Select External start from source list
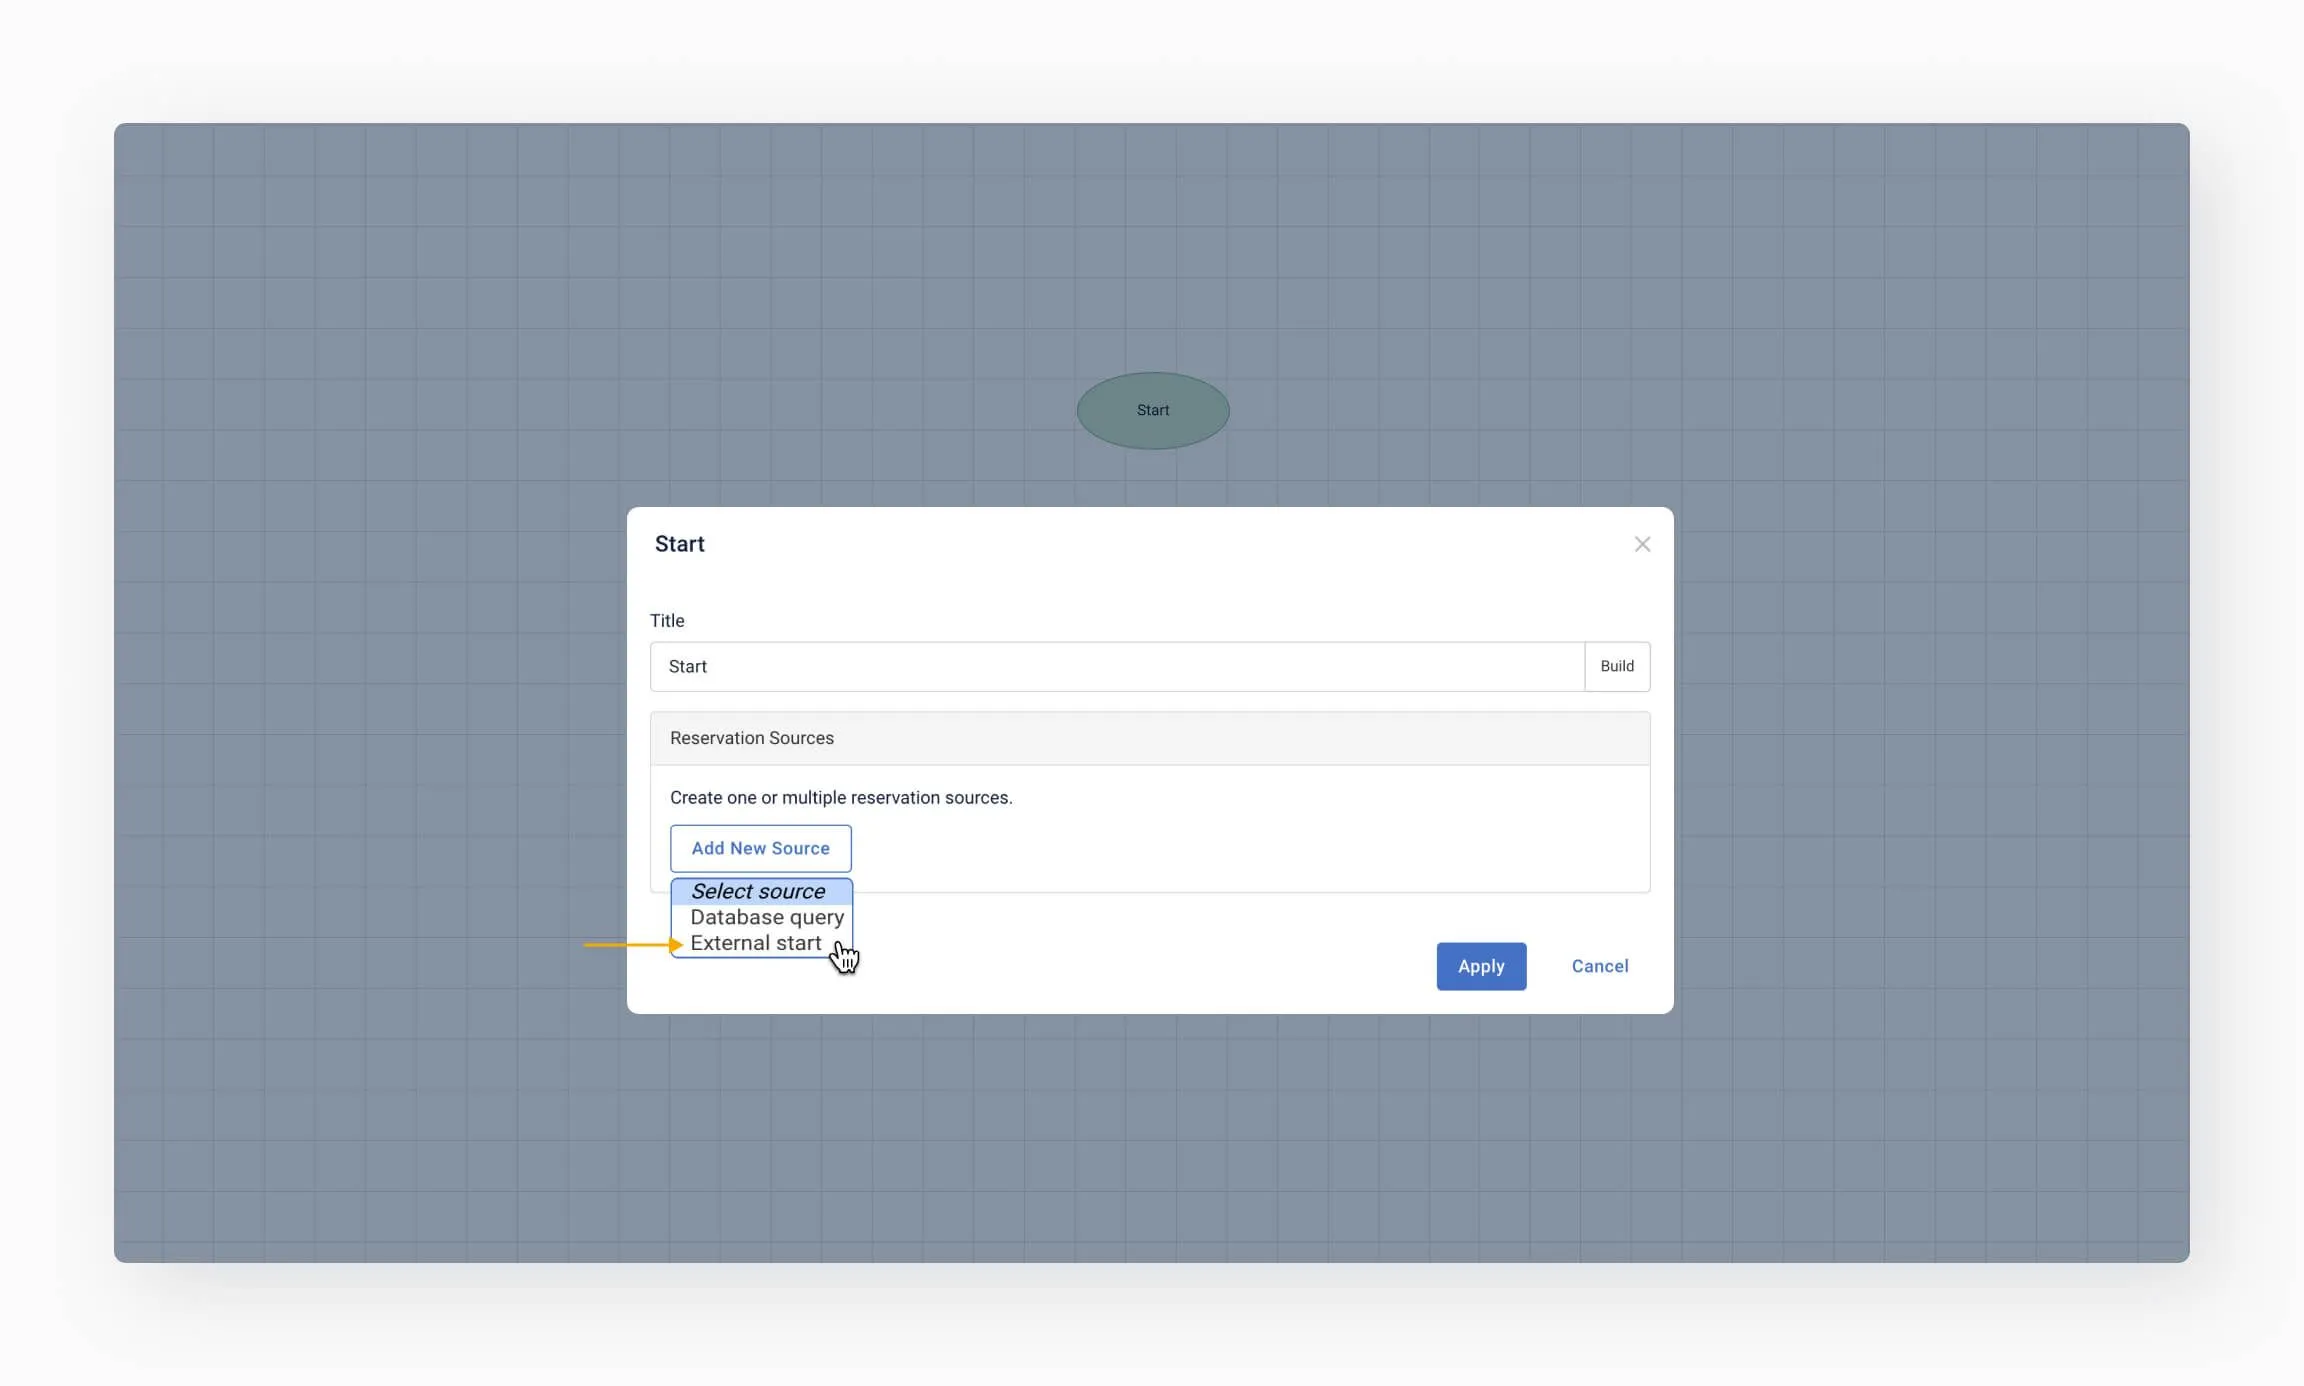Image resolution: width=2304 pixels, height=1386 pixels. 755,943
